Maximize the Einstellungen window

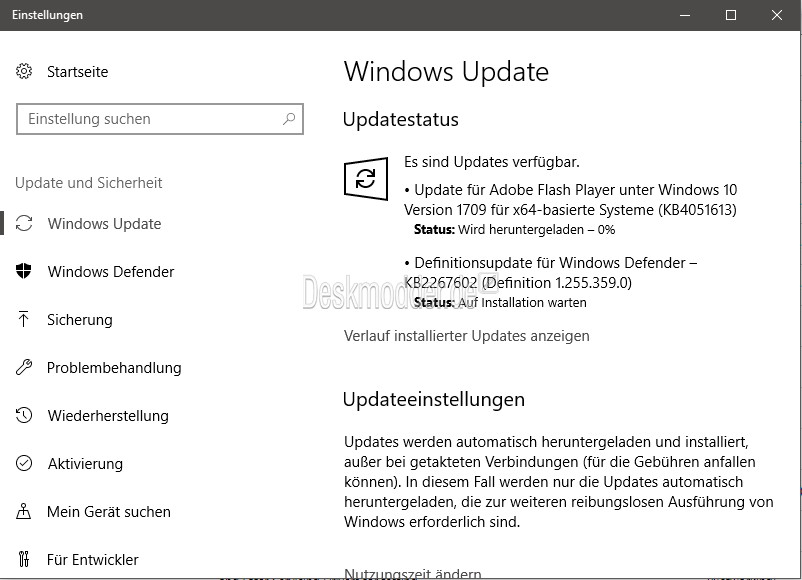(x=731, y=15)
